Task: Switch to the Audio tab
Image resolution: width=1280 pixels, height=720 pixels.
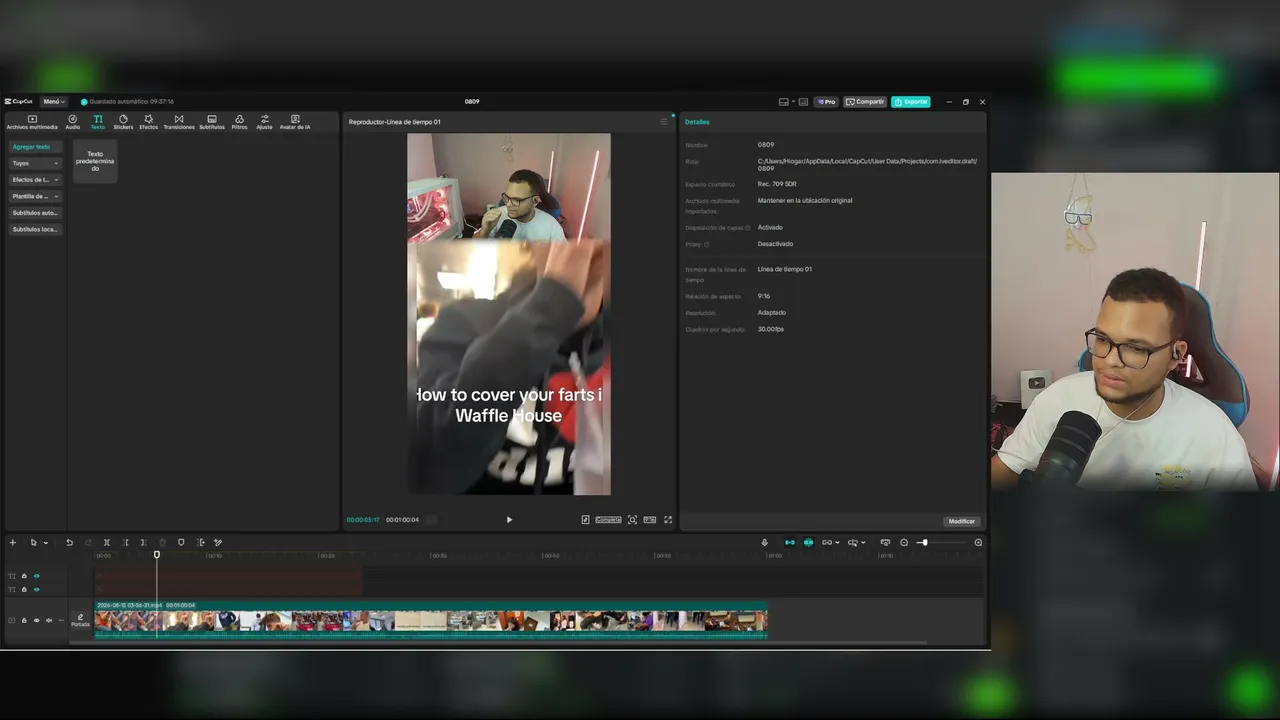Action: coord(73,122)
